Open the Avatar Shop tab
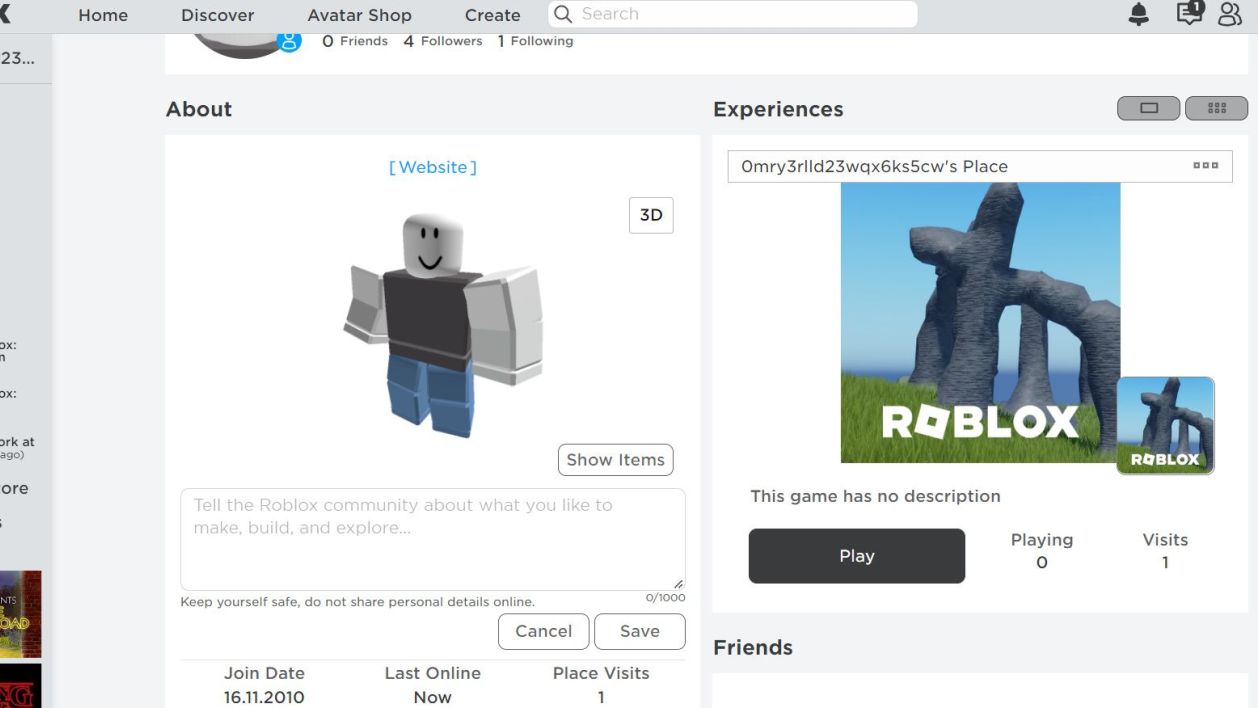 click(x=359, y=15)
